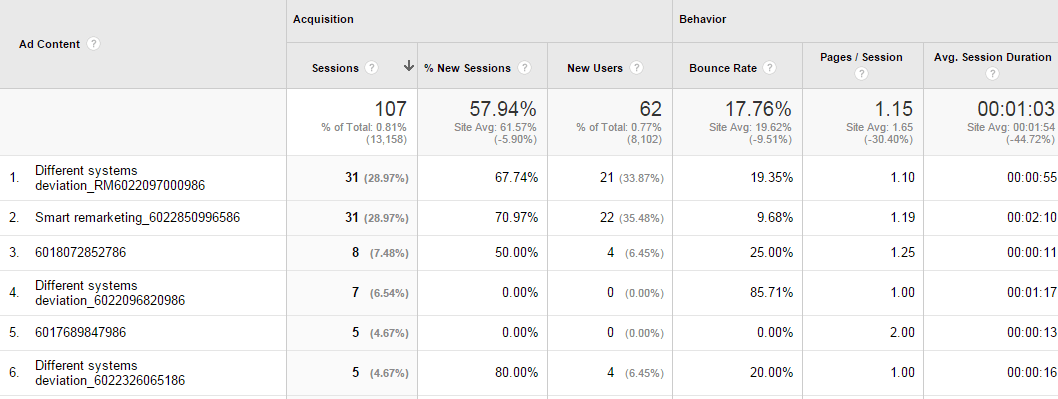
Task: Open ad content 6017689847986
Action: pyautogui.click(x=80, y=332)
